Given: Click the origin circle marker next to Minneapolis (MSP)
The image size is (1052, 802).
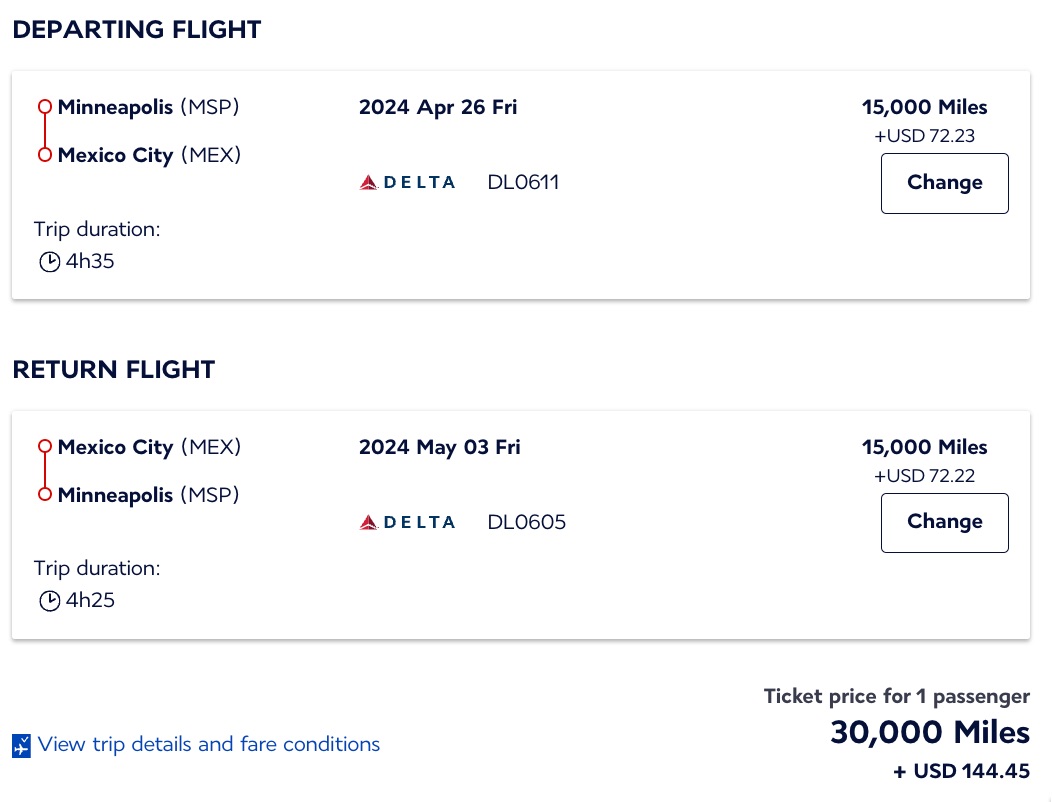Looking at the screenshot, I should 43,107.
